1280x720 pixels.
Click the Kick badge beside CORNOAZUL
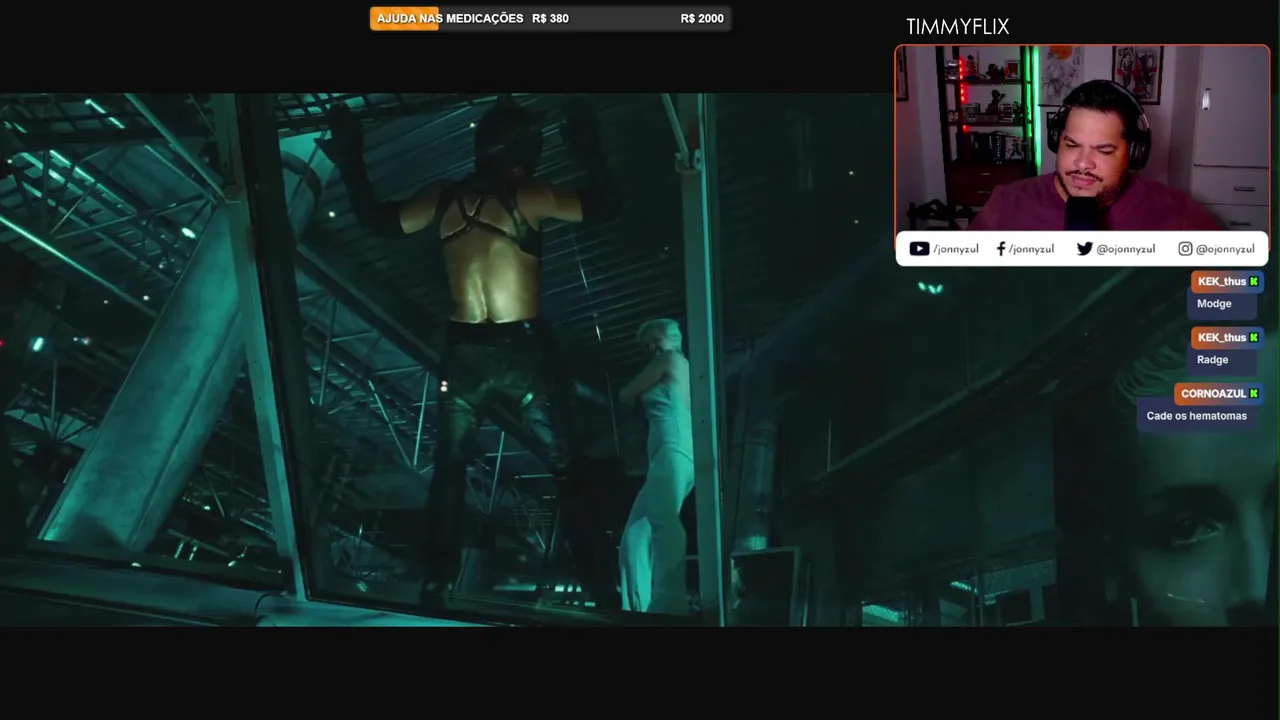[x=1254, y=394]
